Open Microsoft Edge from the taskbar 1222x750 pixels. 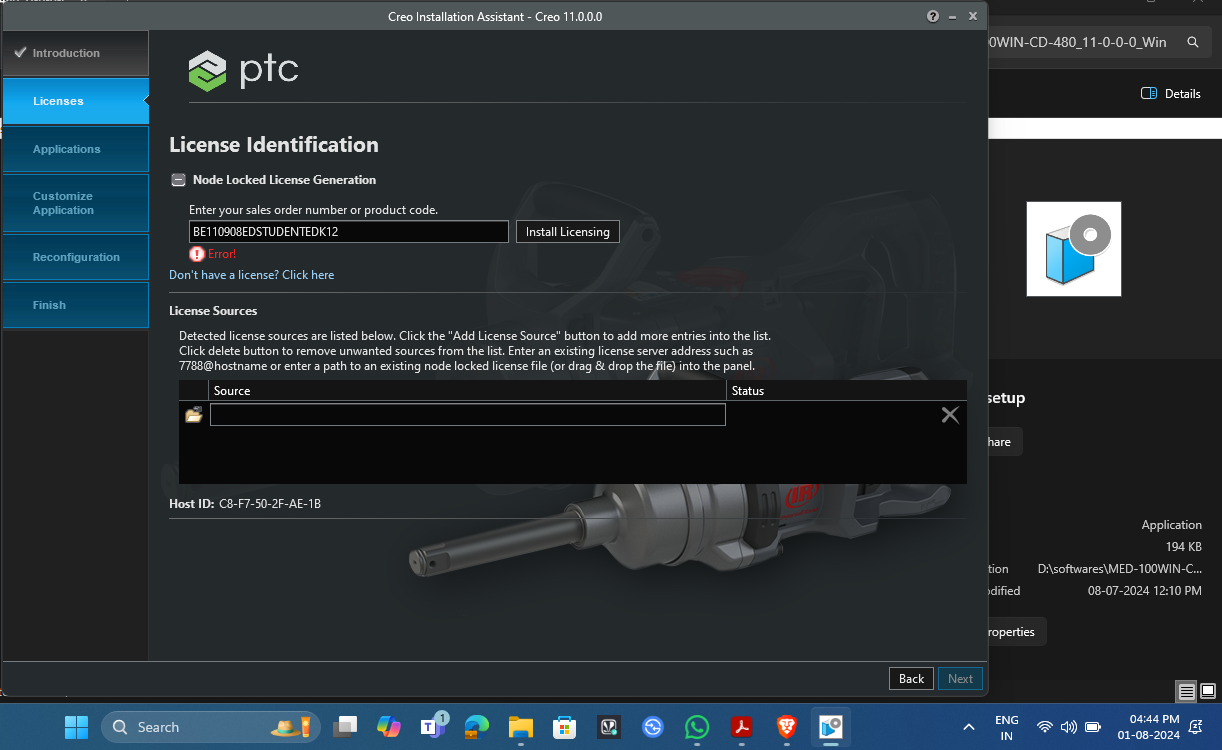click(477, 727)
